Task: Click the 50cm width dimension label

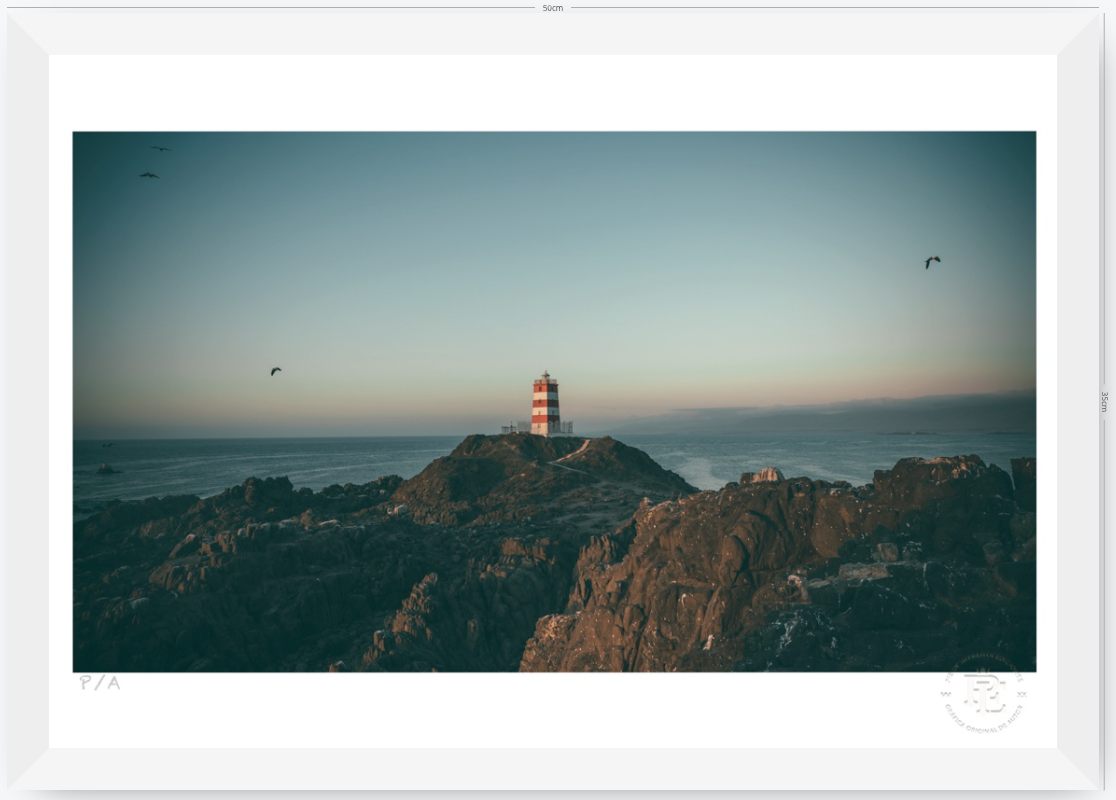Action: (x=552, y=8)
